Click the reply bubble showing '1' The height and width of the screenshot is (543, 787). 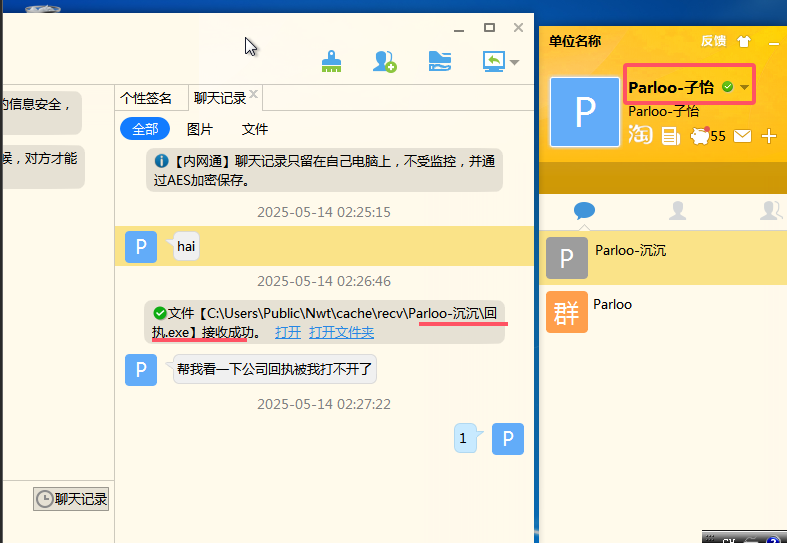click(x=464, y=438)
